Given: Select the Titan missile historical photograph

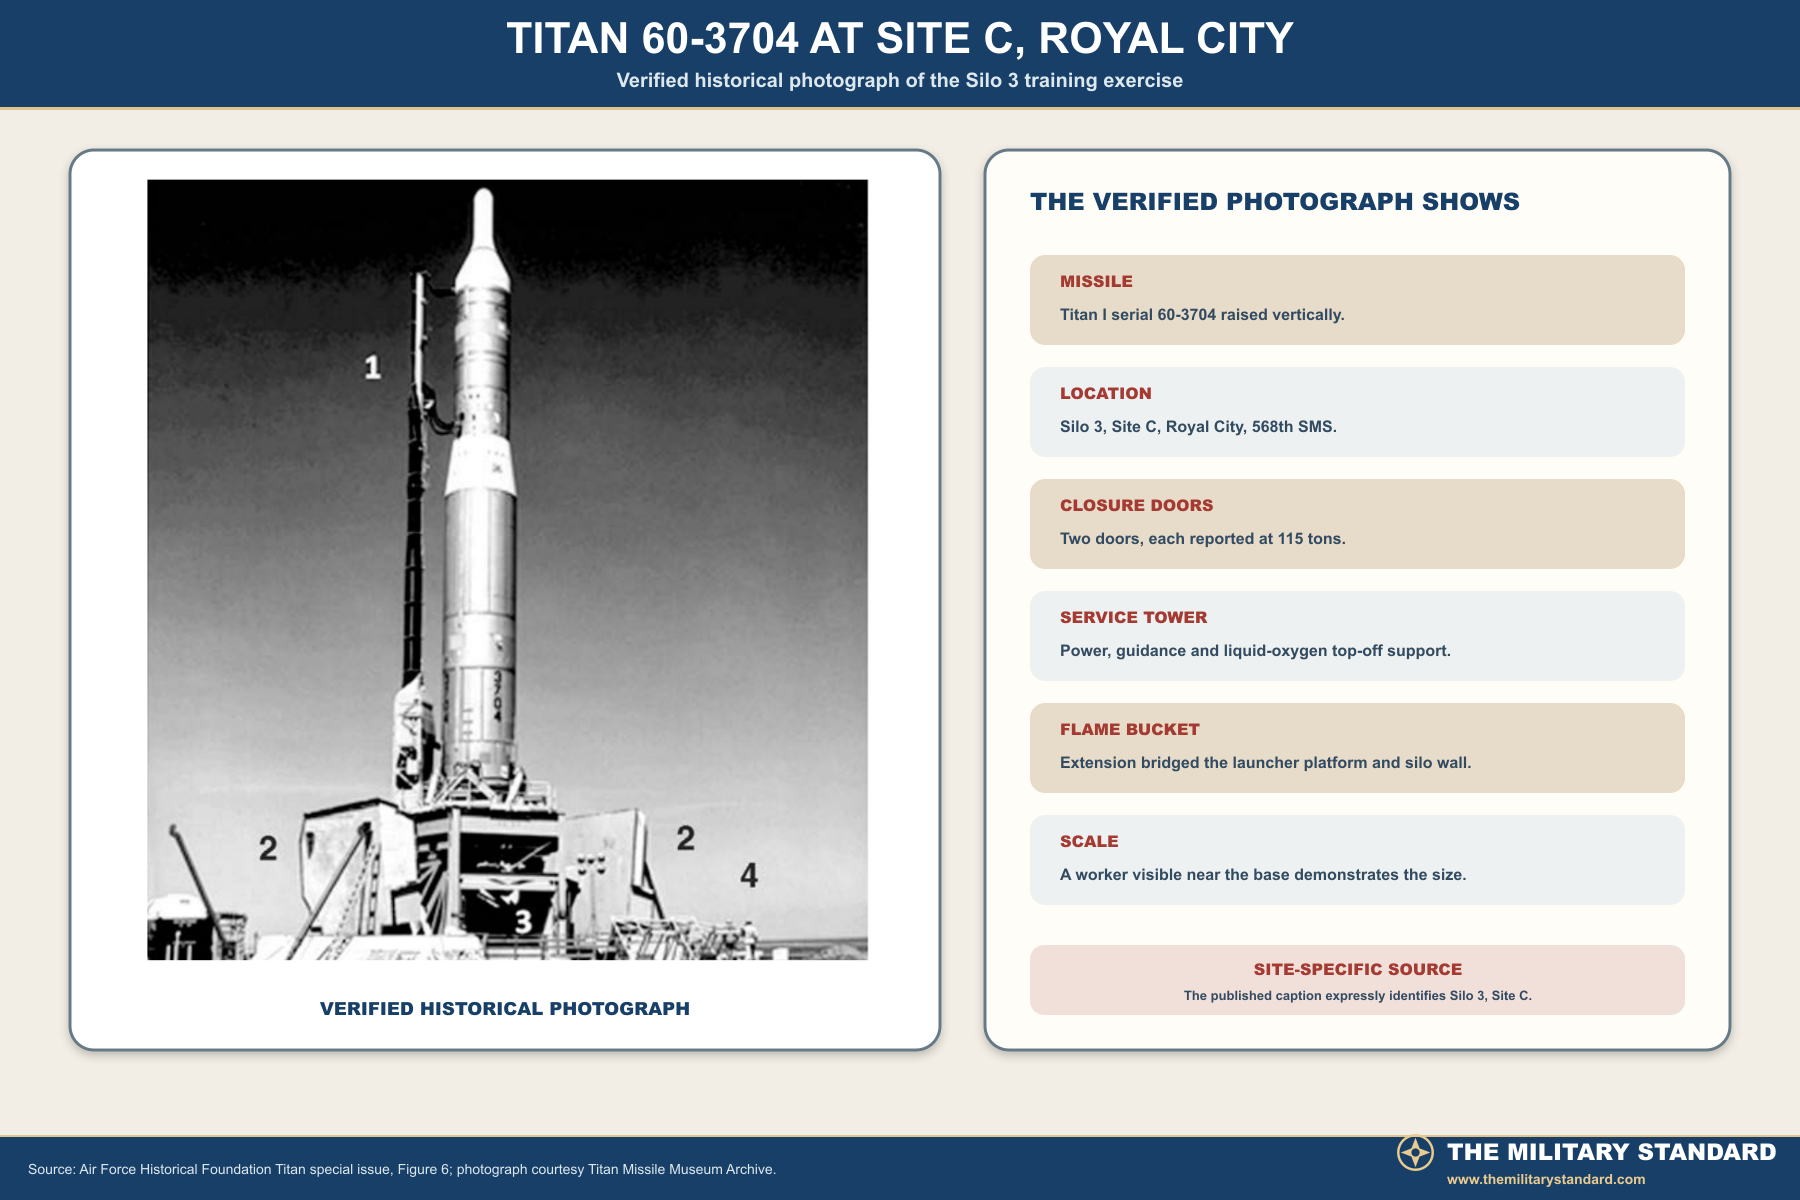Looking at the screenshot, I should pyautogui.click(x=507, y=570).
